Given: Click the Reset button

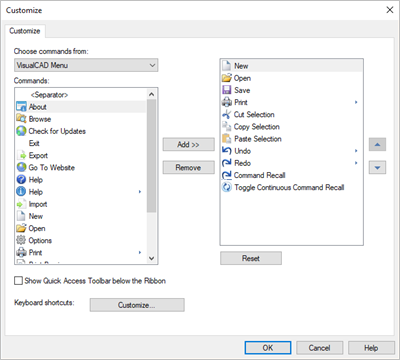Looking at the screenshot, I should tap(251, 258).
